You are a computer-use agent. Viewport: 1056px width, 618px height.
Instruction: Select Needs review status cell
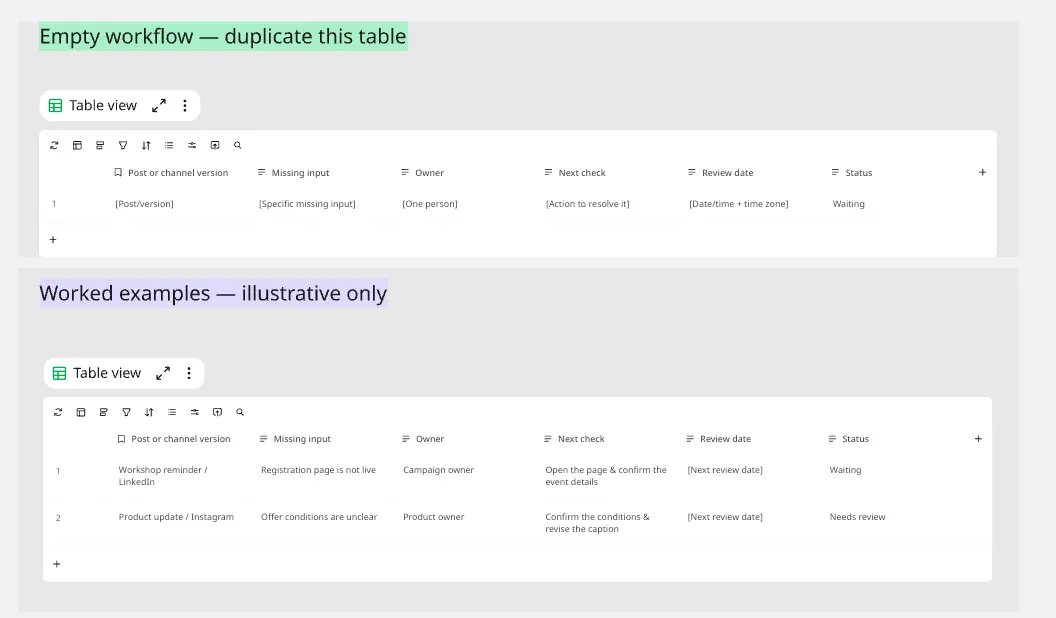click(857, 517)
